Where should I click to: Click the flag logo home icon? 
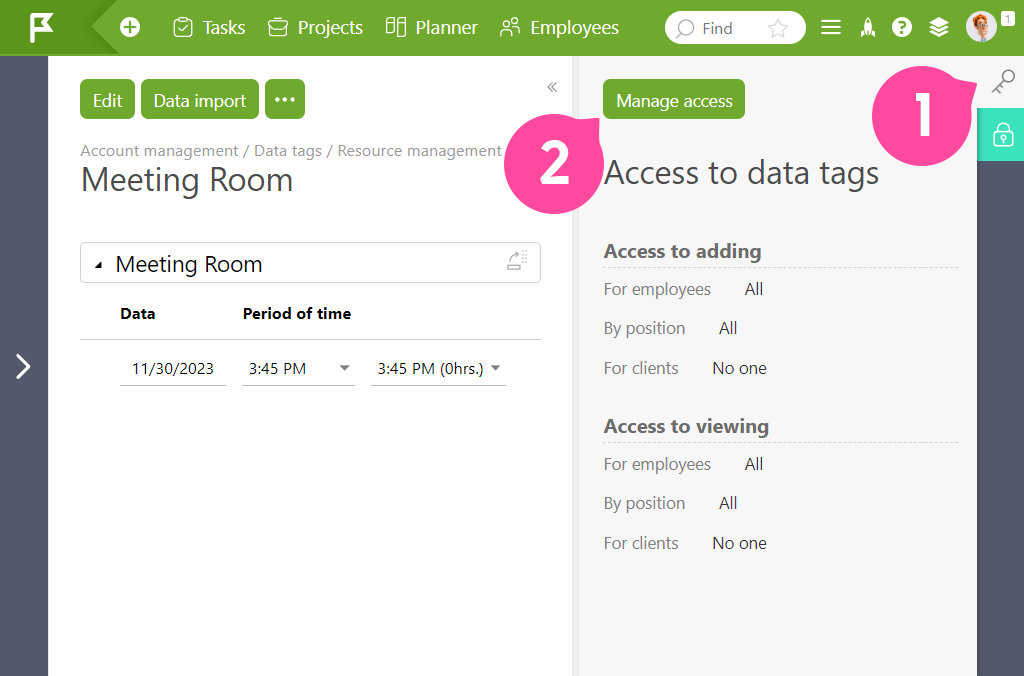click(x=41, y=27)
